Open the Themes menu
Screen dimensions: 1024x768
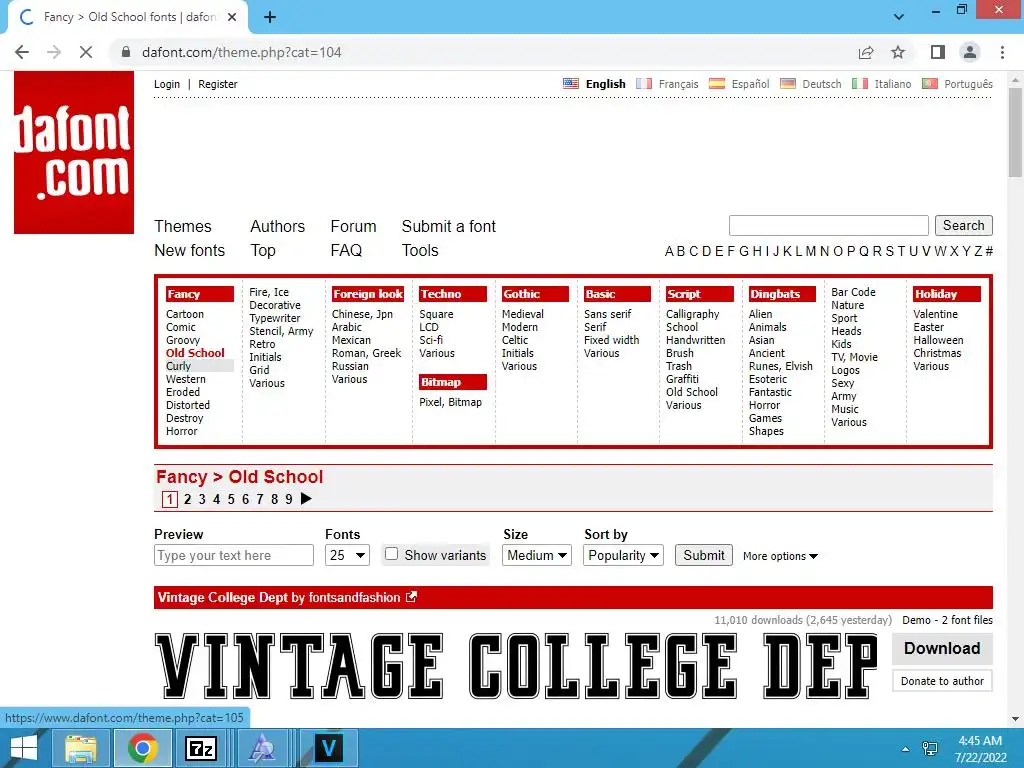tap(183, 226)
